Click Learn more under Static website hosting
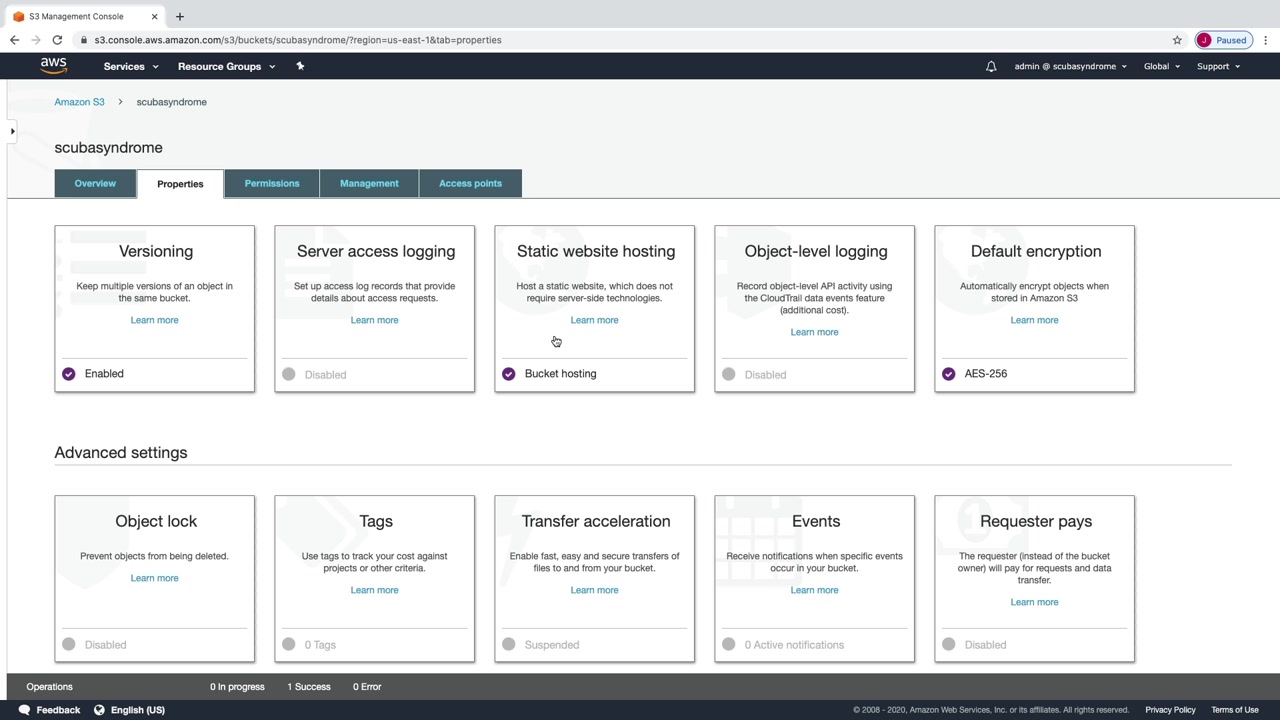The width and height of the screenshot is (1280, 720). click(x=594, y=320)
